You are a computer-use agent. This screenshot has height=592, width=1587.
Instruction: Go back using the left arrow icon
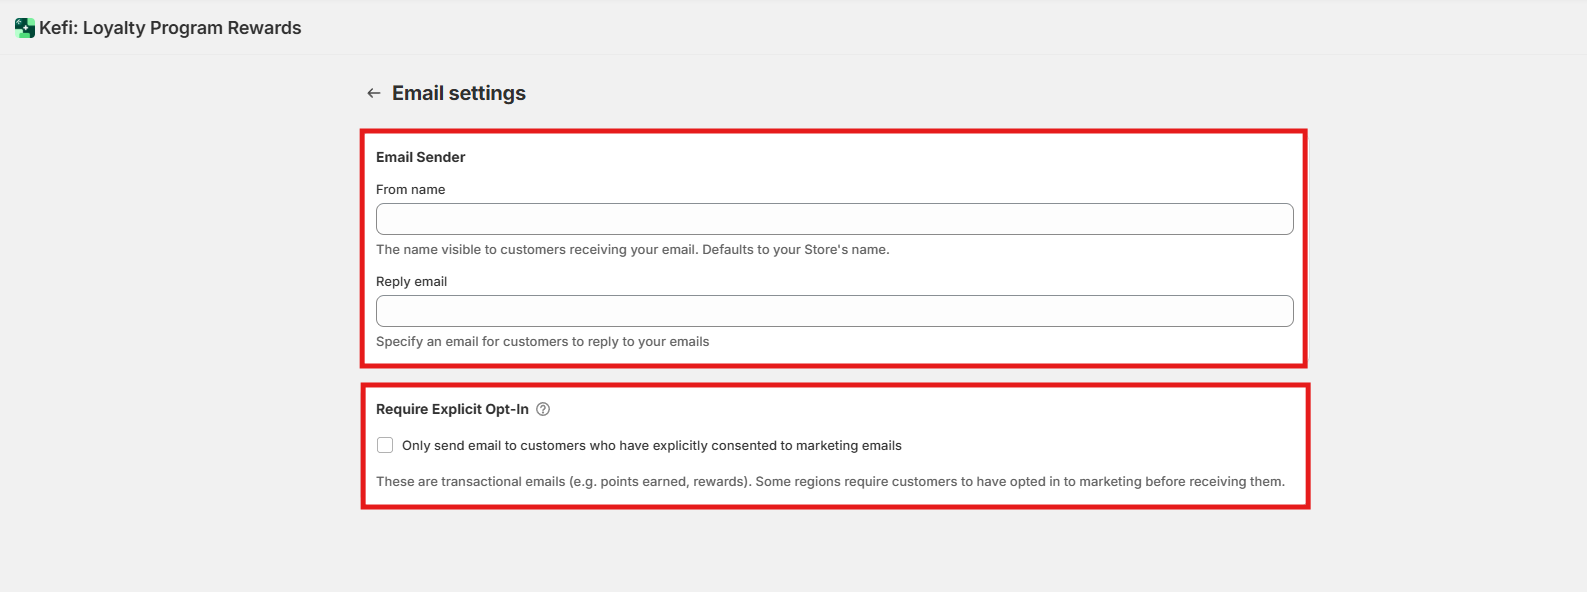[x=374, y=93]
